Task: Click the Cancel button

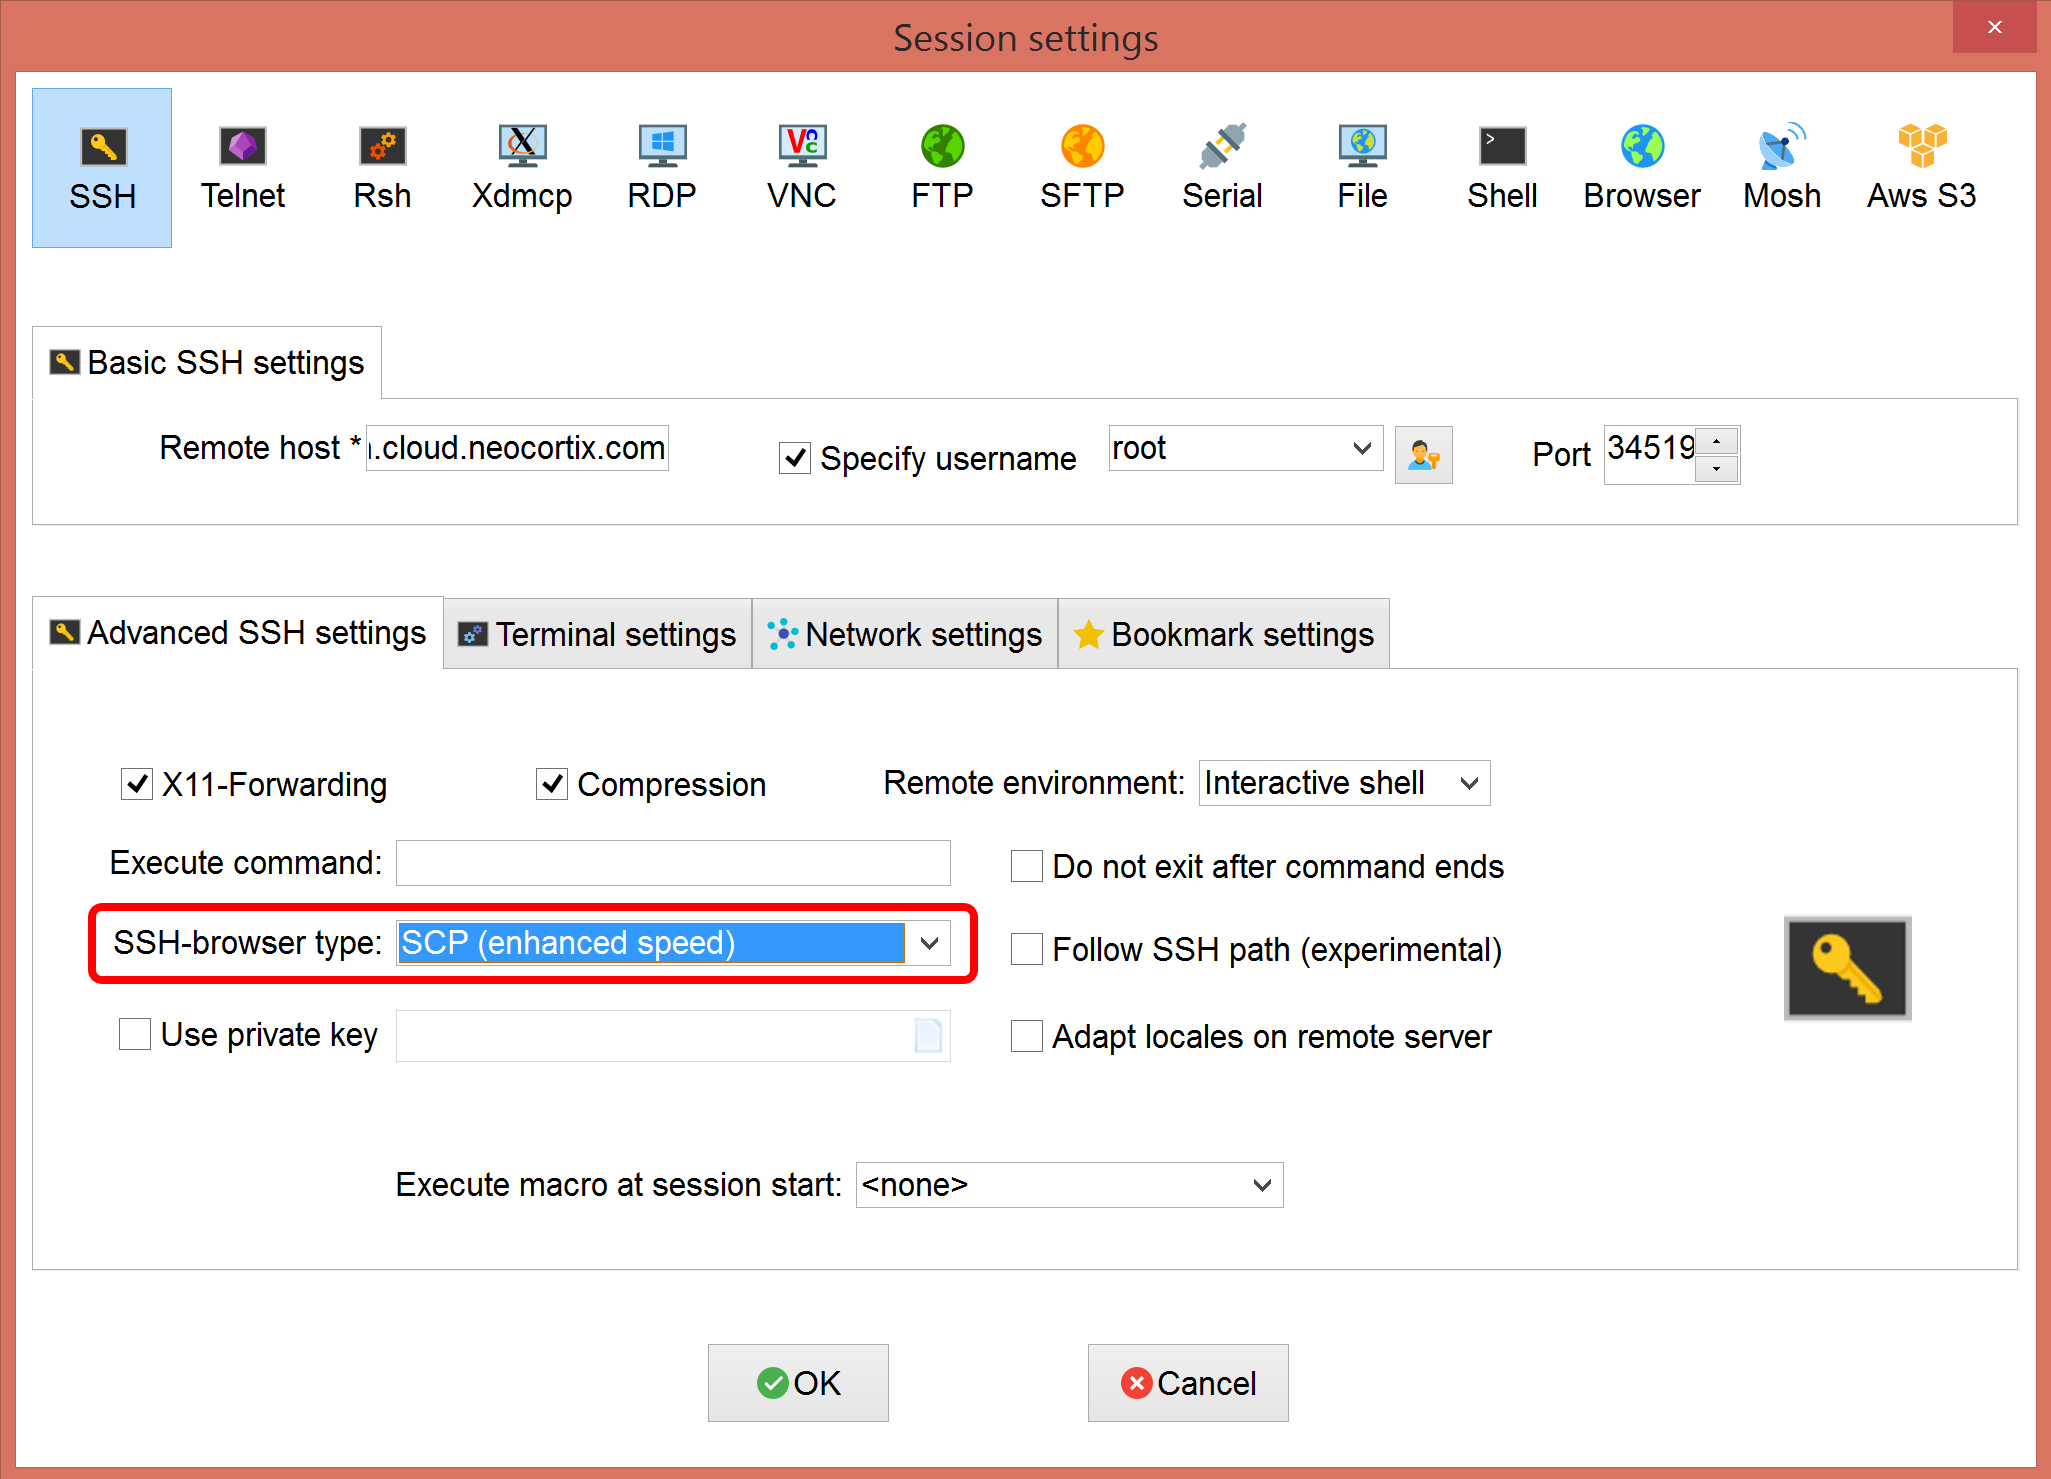Action: pos(1188,1383)
